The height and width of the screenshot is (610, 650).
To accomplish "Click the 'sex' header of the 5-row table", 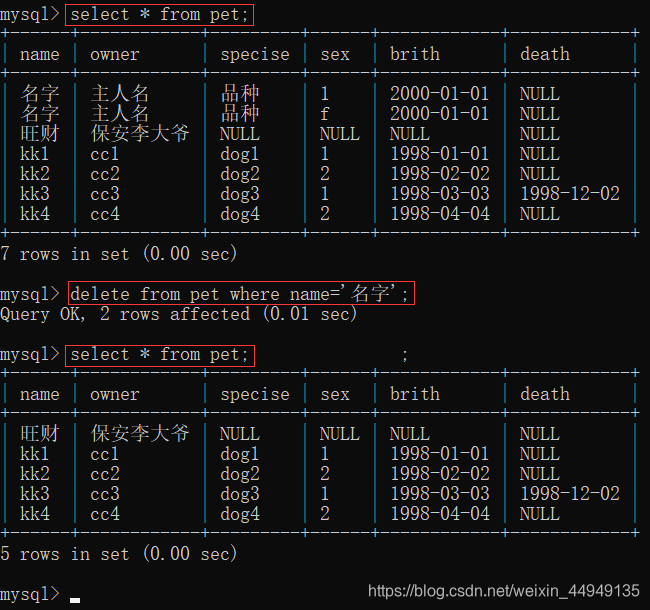I will coord(335,395).
